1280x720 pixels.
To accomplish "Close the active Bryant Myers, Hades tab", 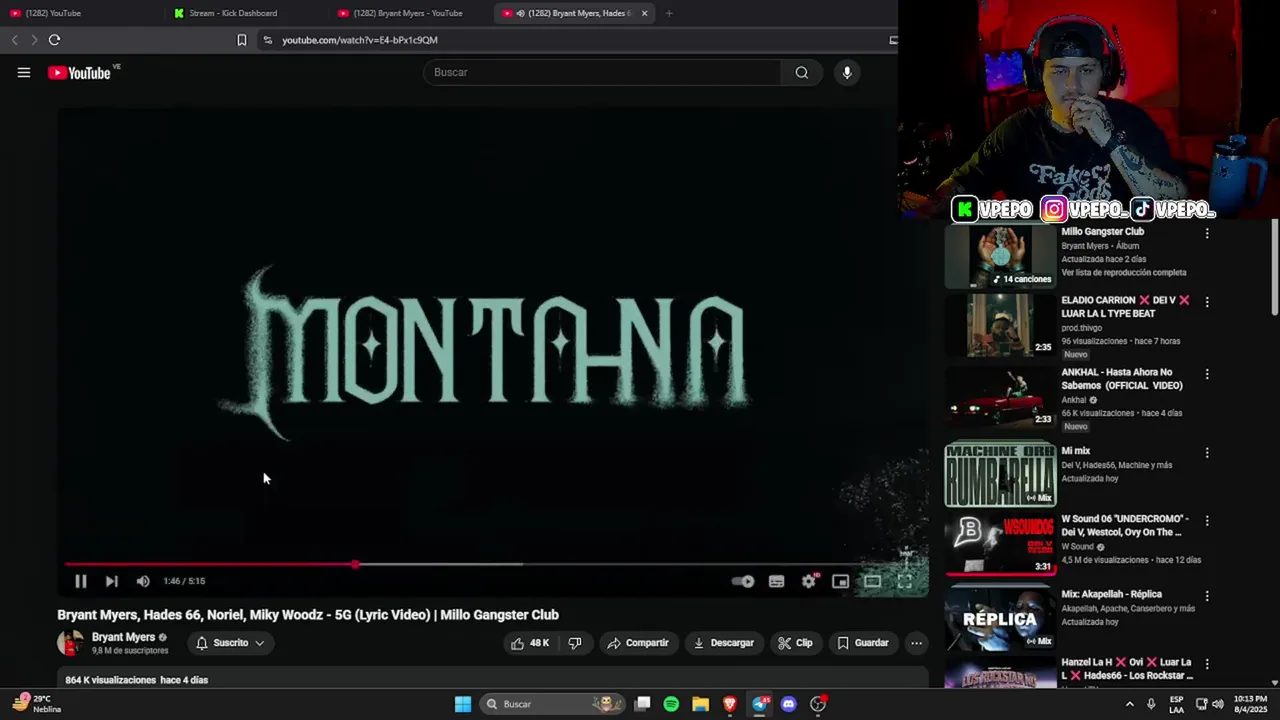I will [x=644, y=13].
